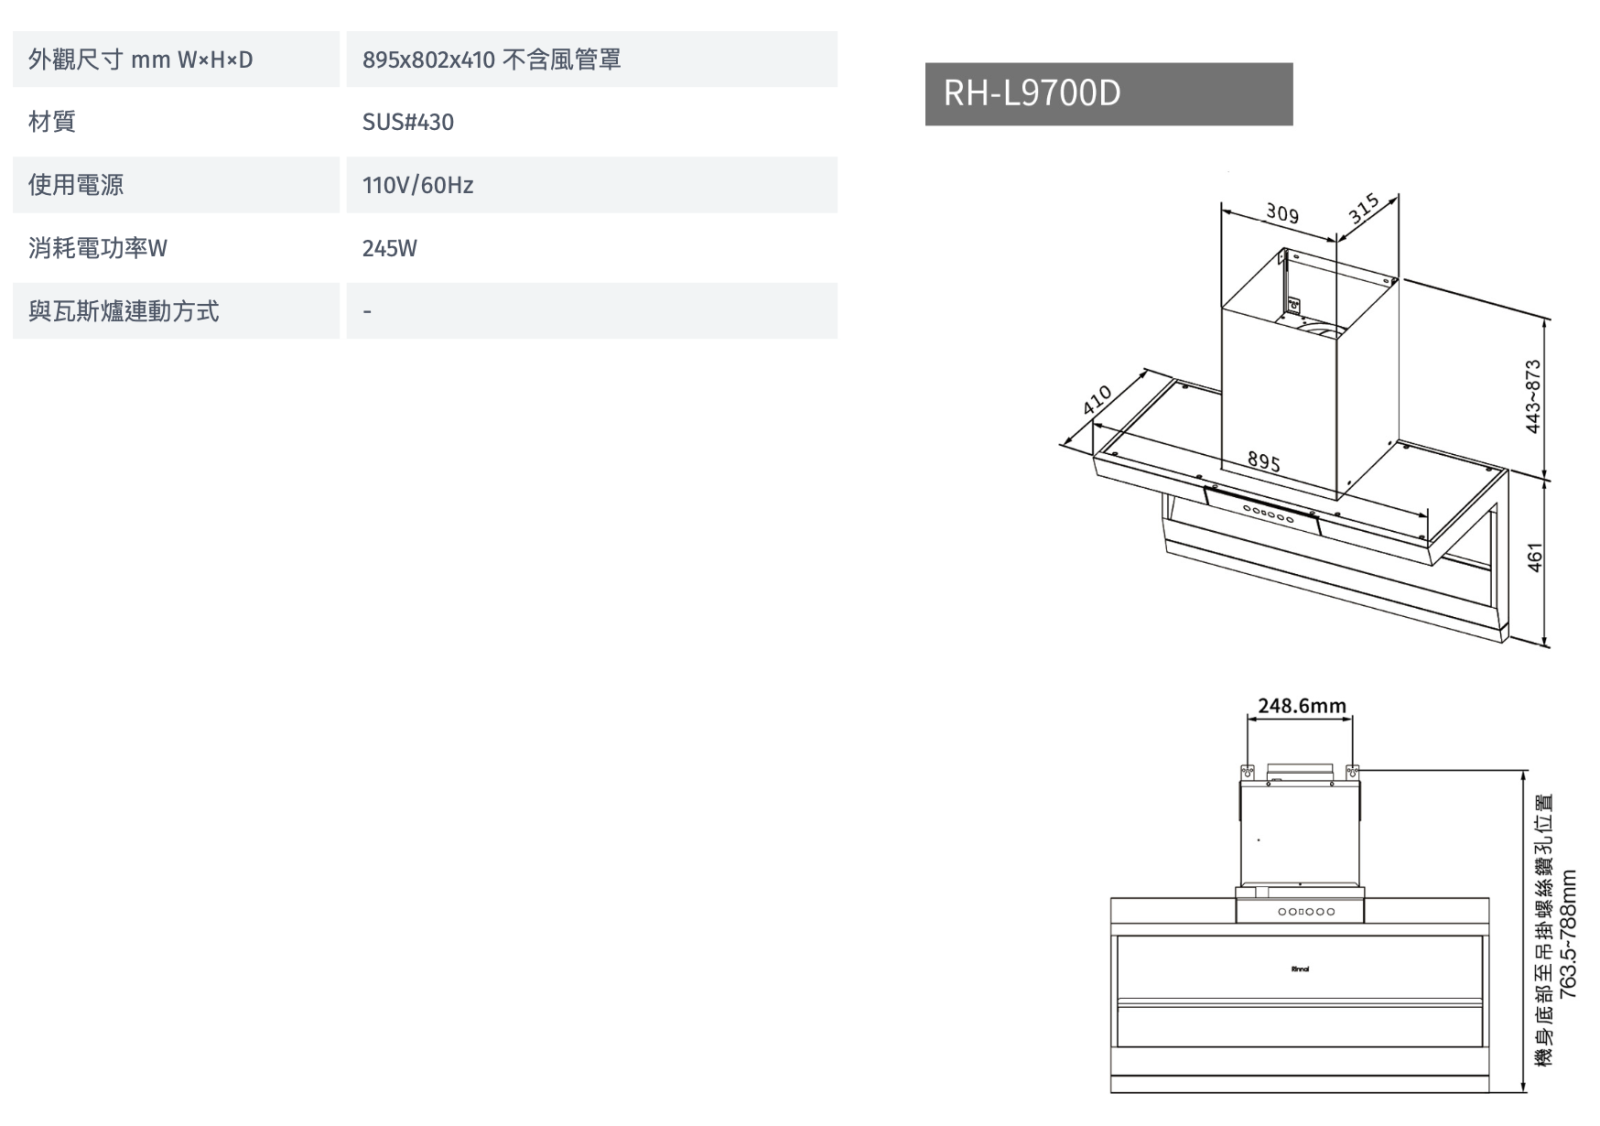Click the '410' depth dimension
Image resolution: width=1600 pixels, height=1126 pixels.
(1097, 400)
